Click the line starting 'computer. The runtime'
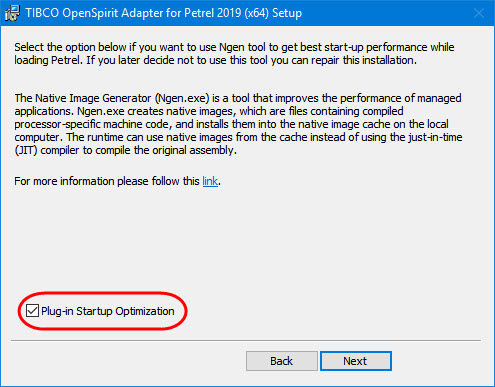The image size is (495, 387). [238, 137]
